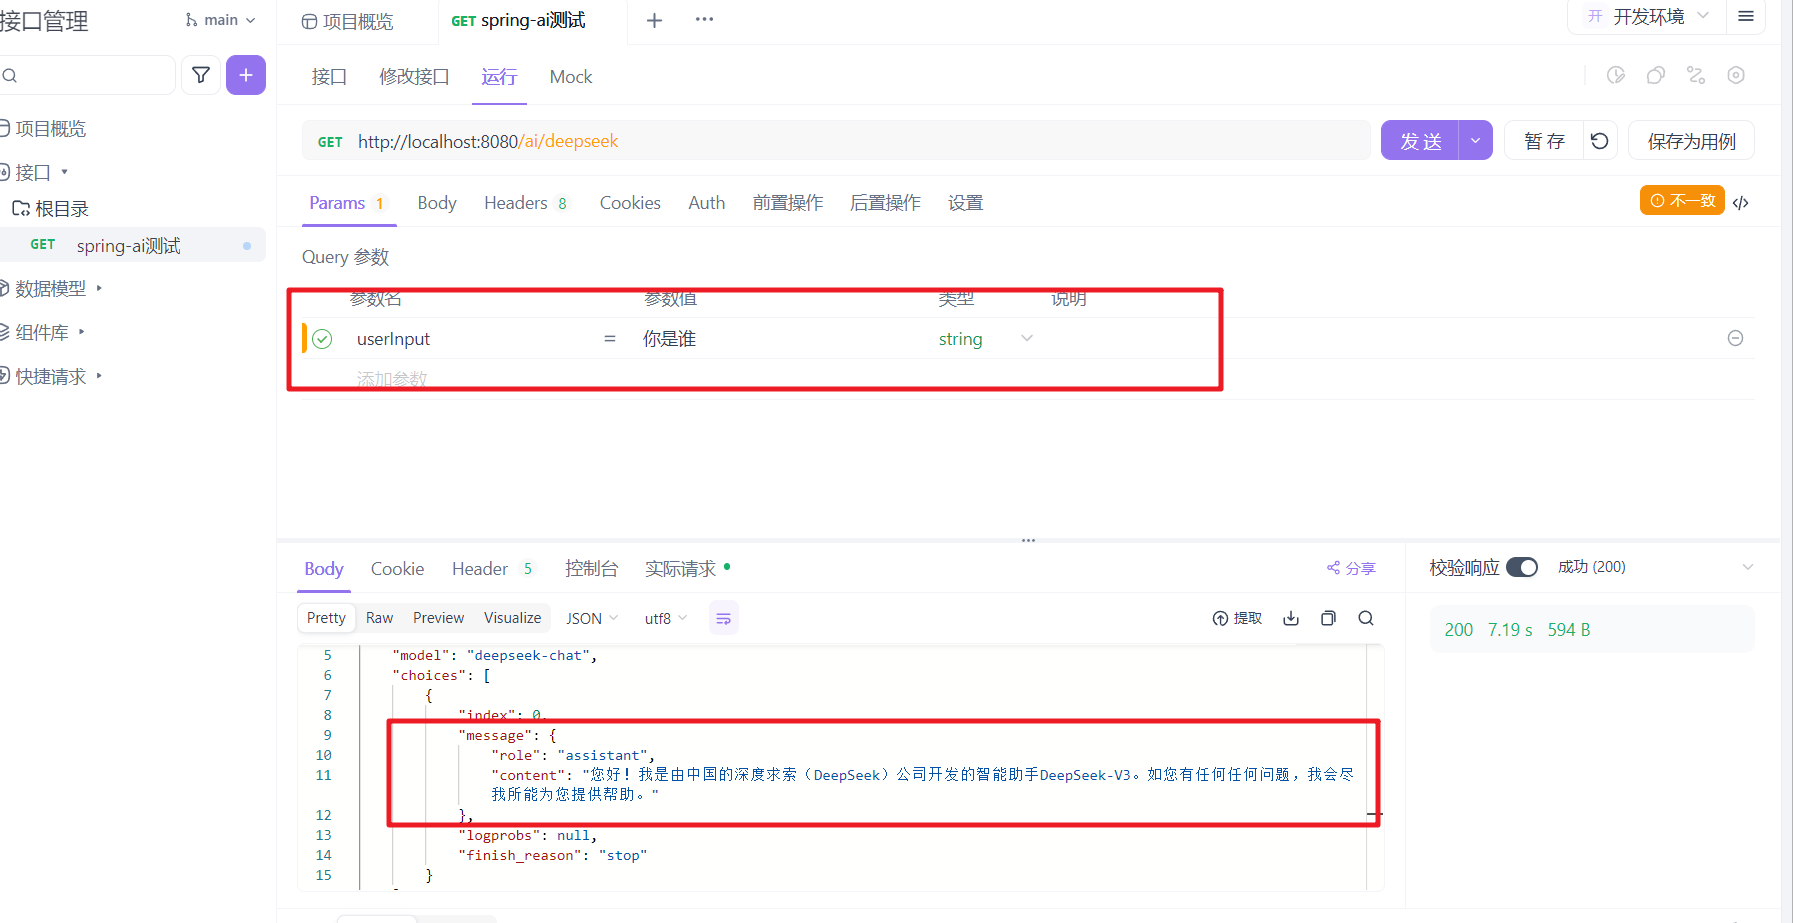Open the 后置操作 tab
This screenshot has width=1793, height=923.
pos(885,203)
